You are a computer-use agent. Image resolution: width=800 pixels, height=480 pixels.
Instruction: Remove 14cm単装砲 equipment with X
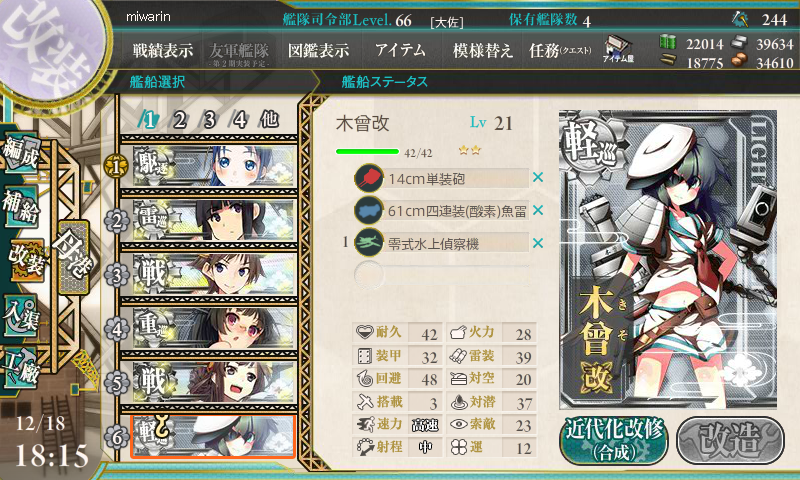point(537,178)
